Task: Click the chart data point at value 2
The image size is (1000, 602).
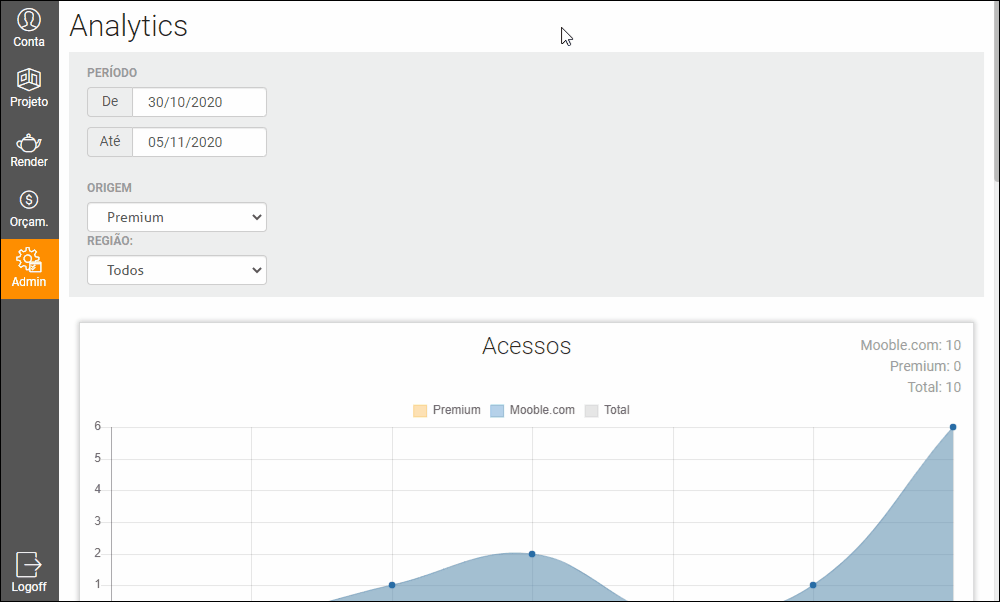Action: point(532,554)
